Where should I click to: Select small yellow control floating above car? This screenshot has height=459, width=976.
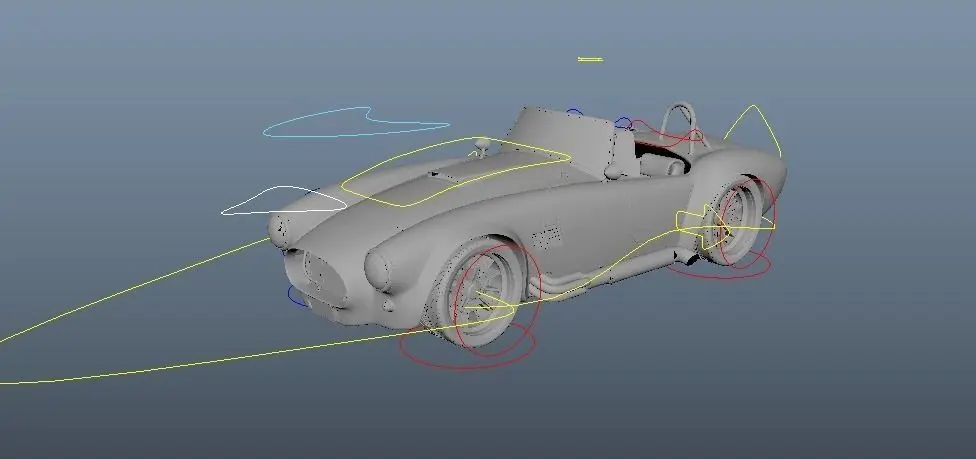(x=589, y=60)
